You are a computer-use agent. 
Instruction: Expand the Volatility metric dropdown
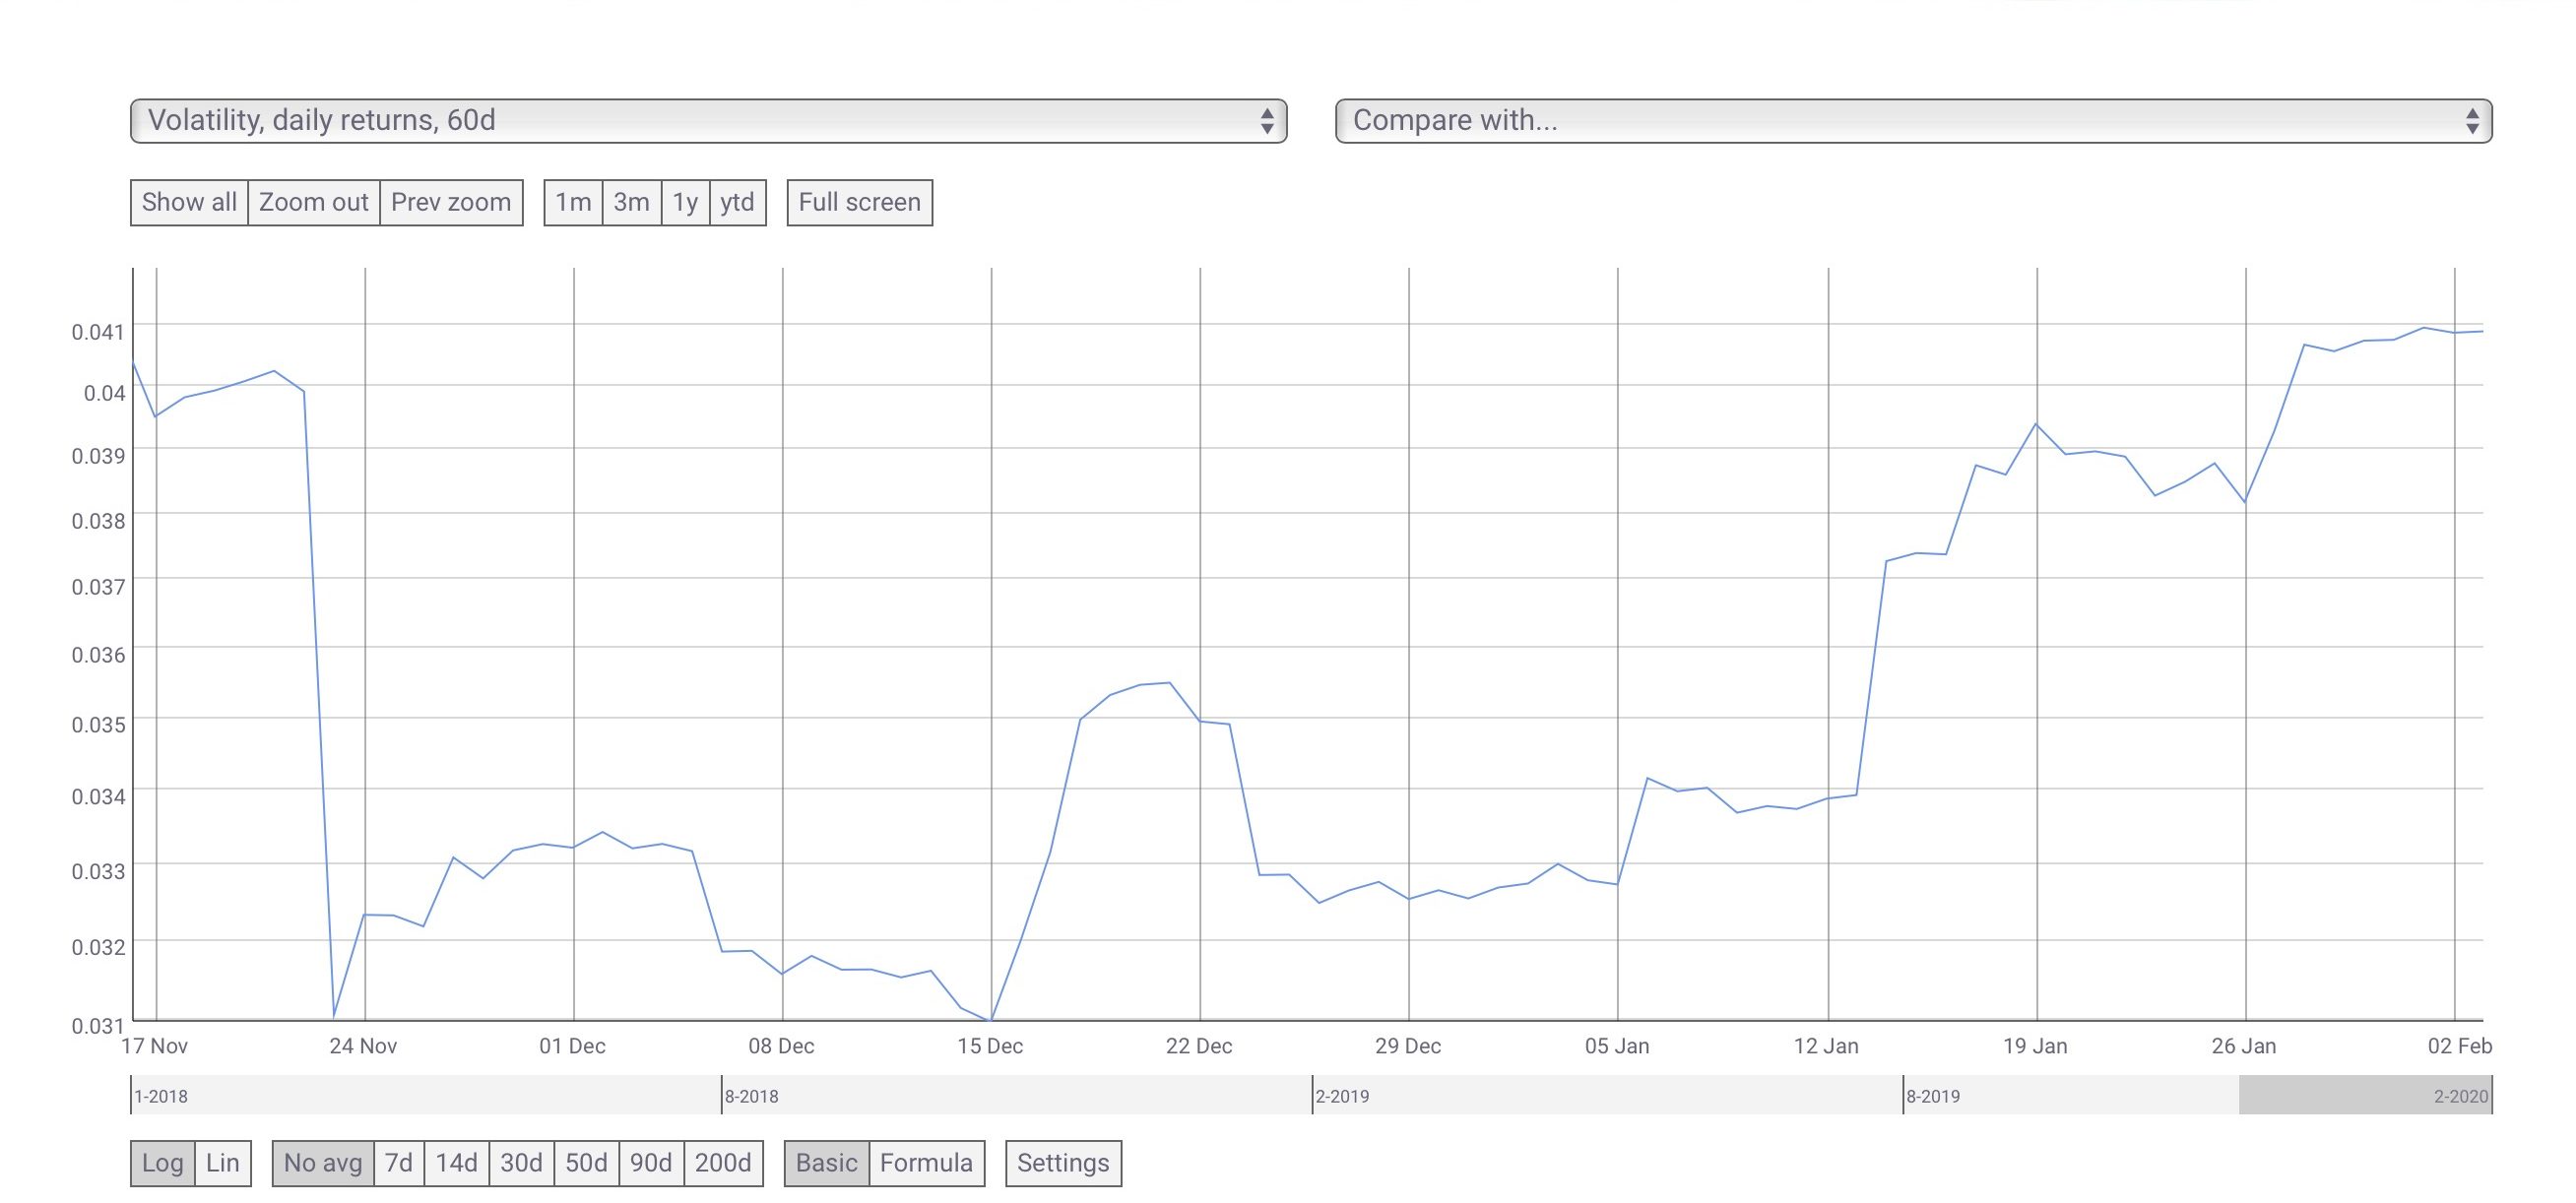(1273, 122)
